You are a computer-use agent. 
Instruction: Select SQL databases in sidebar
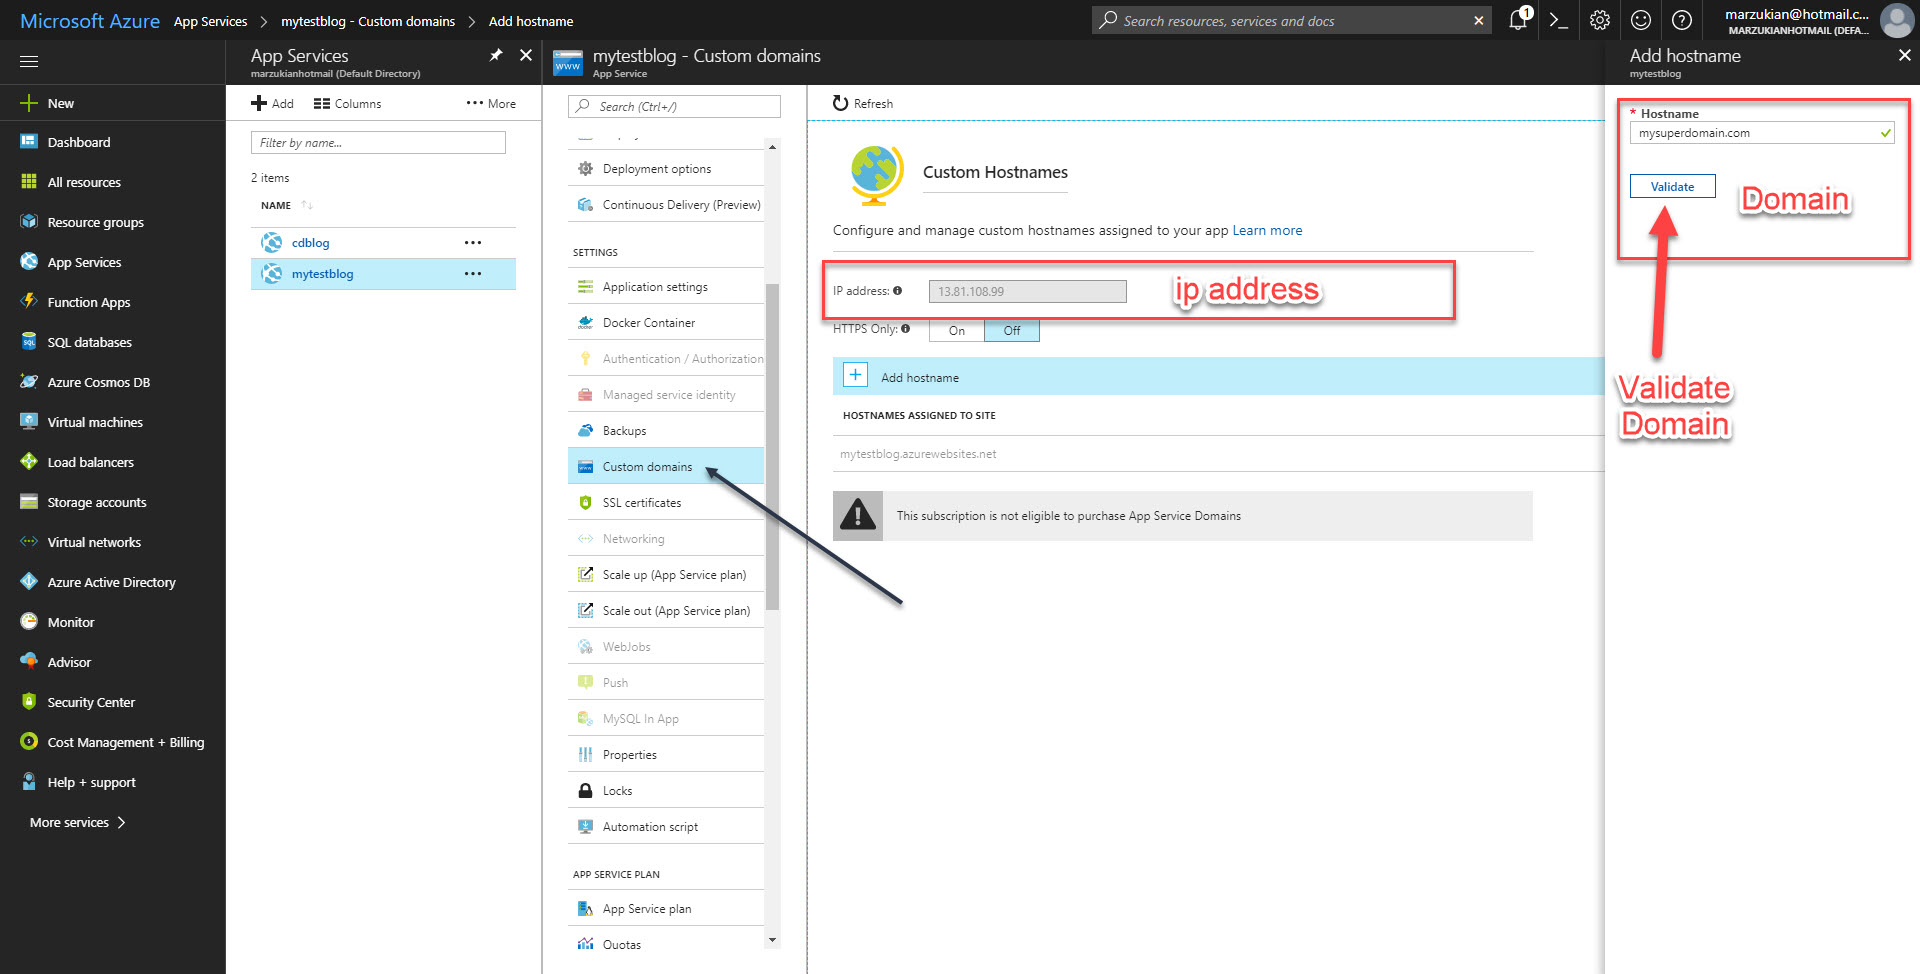pos(89,342)
